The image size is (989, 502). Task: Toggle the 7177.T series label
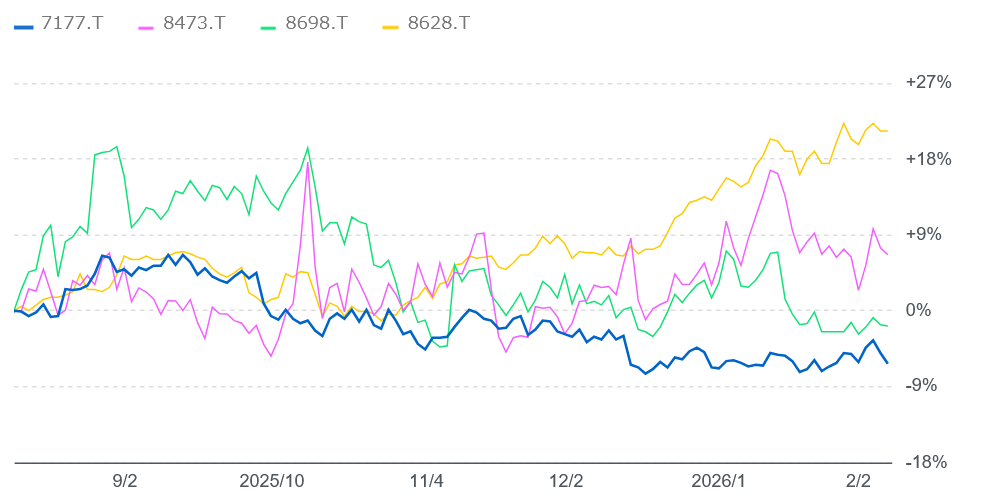click(73, 24)
